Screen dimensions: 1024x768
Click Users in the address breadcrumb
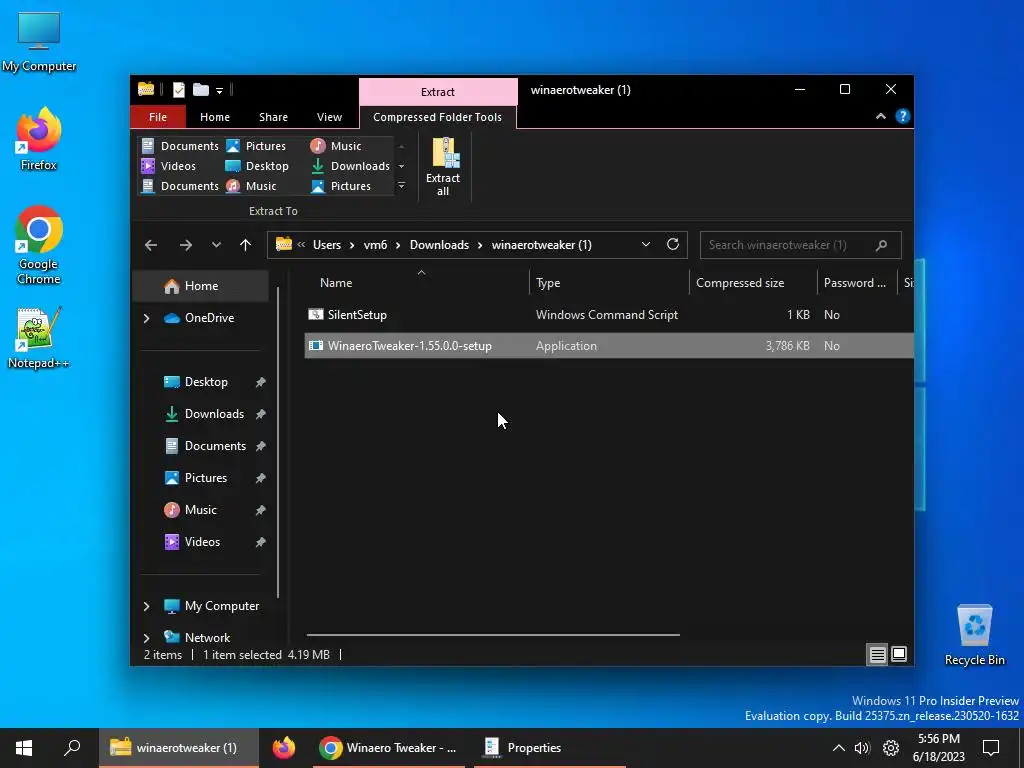(327, 245)
